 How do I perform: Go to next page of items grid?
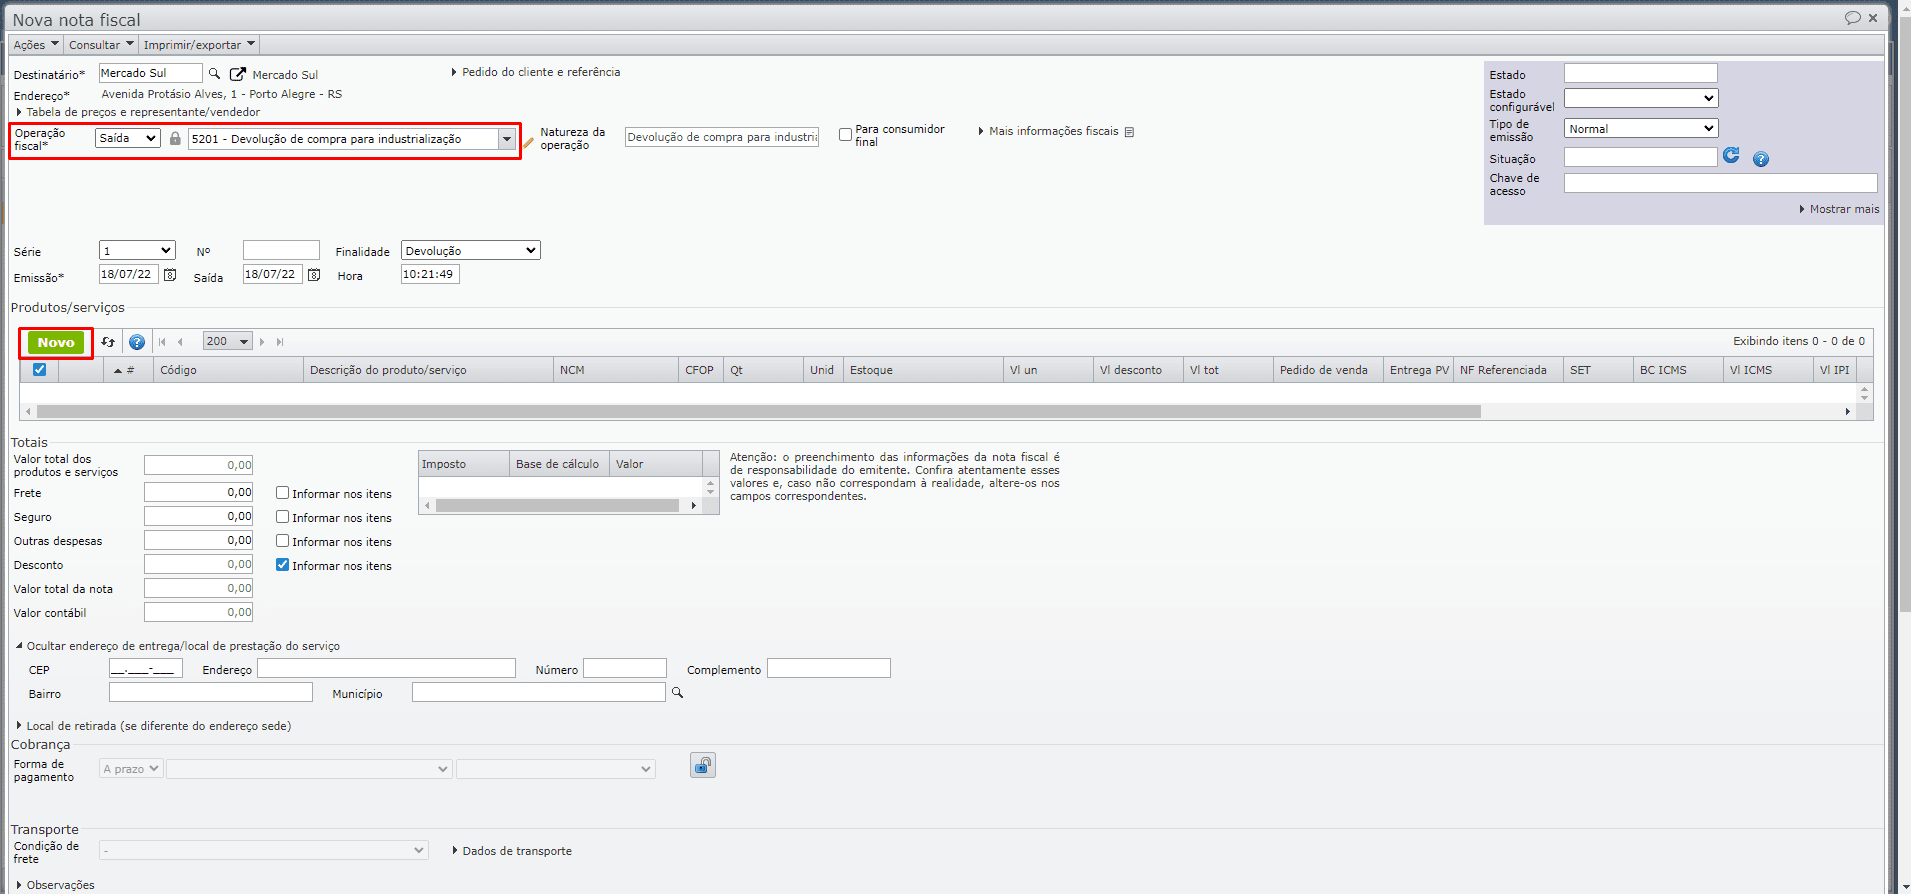pyautogui.click(x=262, y=342)
